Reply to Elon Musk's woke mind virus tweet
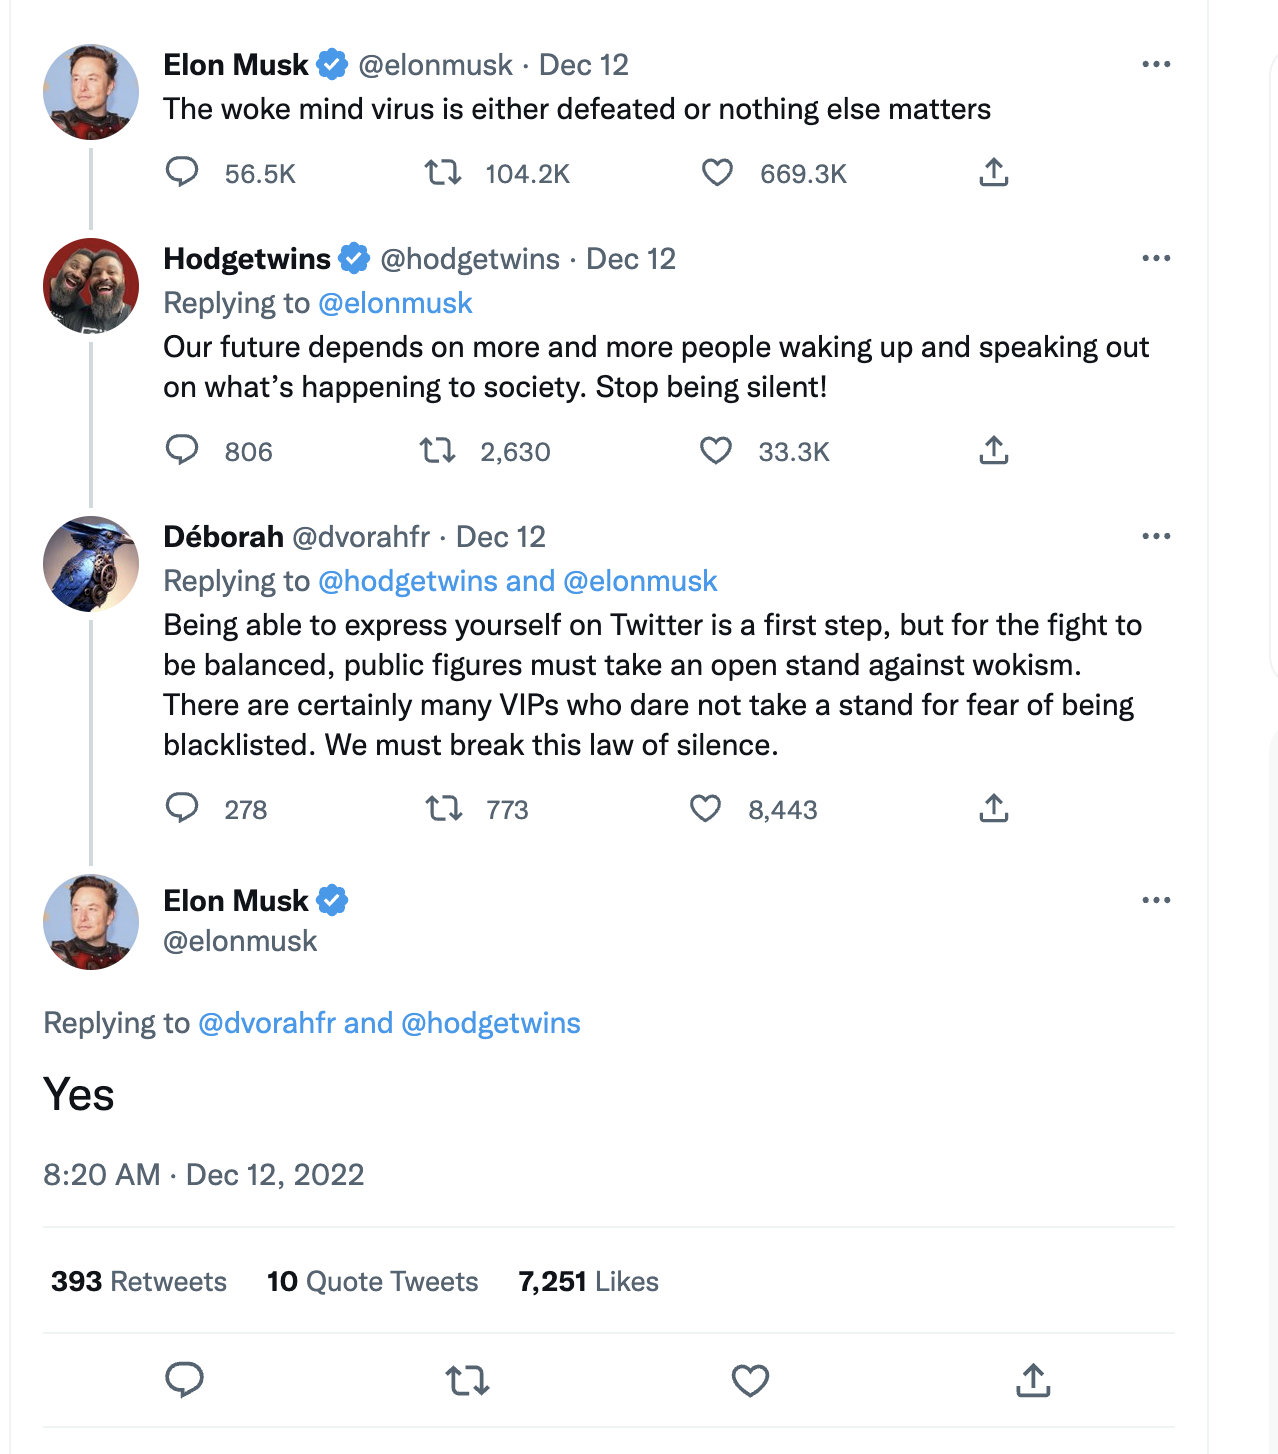 coord(183,172)
